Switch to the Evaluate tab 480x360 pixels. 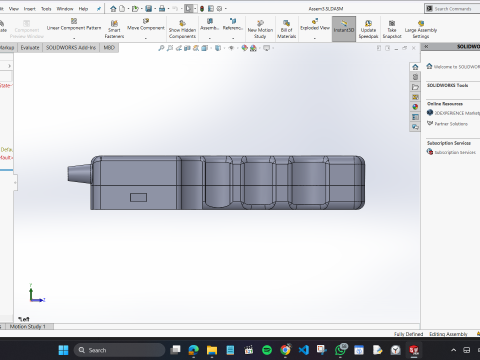tap(30, 48)
